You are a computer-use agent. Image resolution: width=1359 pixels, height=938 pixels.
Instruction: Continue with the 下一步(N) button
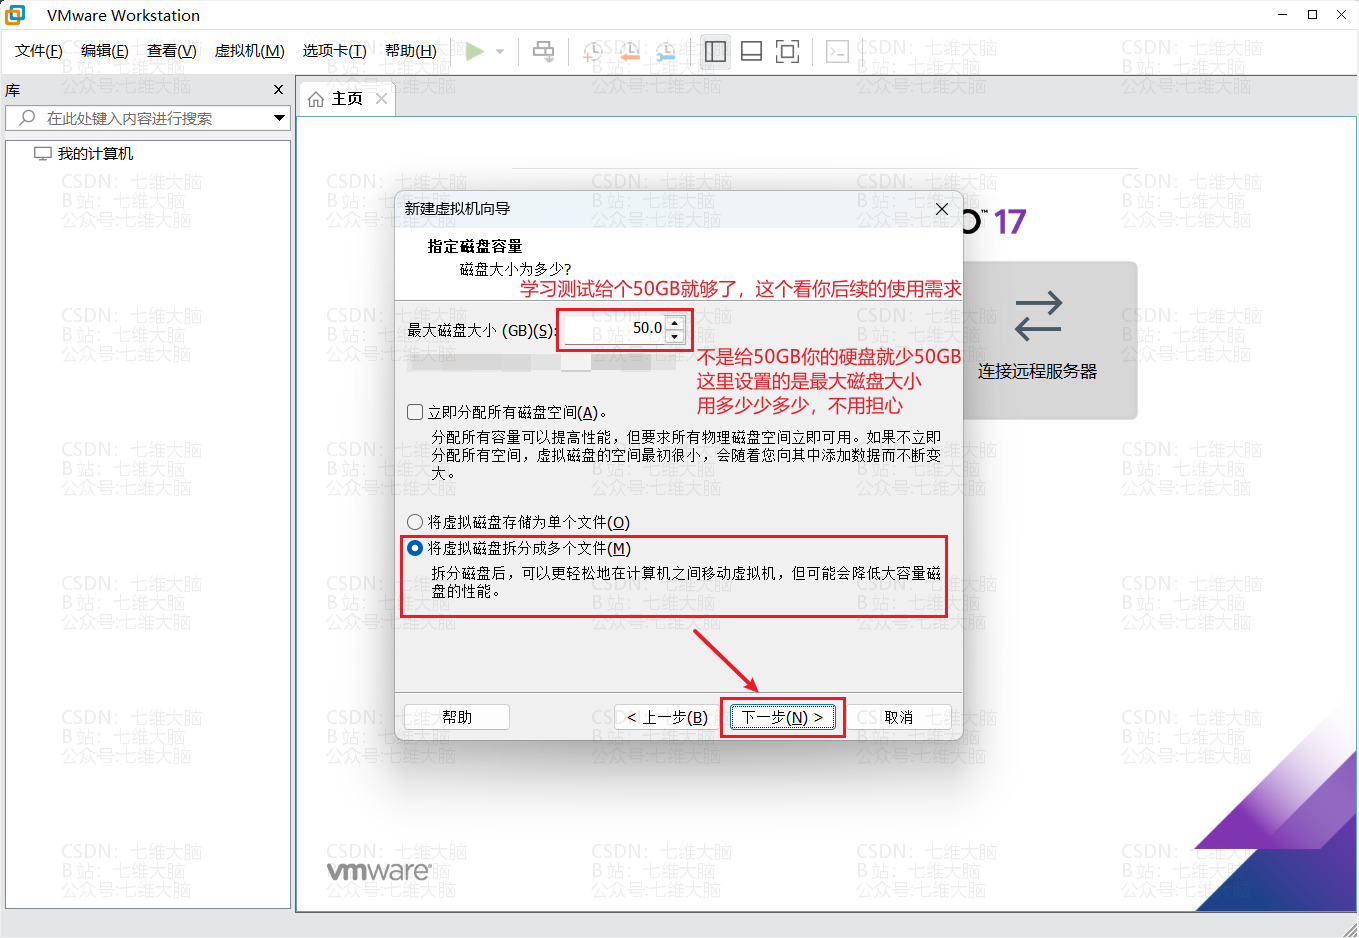coord(782,717)
